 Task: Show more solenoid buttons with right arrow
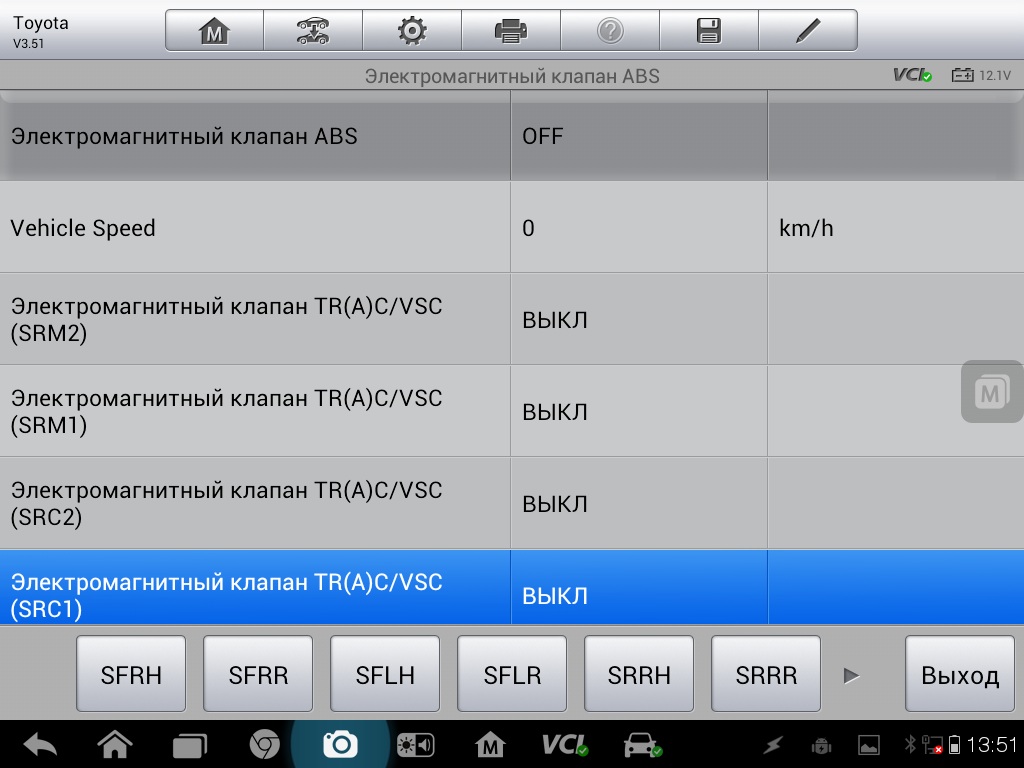(x=852, y=676)
